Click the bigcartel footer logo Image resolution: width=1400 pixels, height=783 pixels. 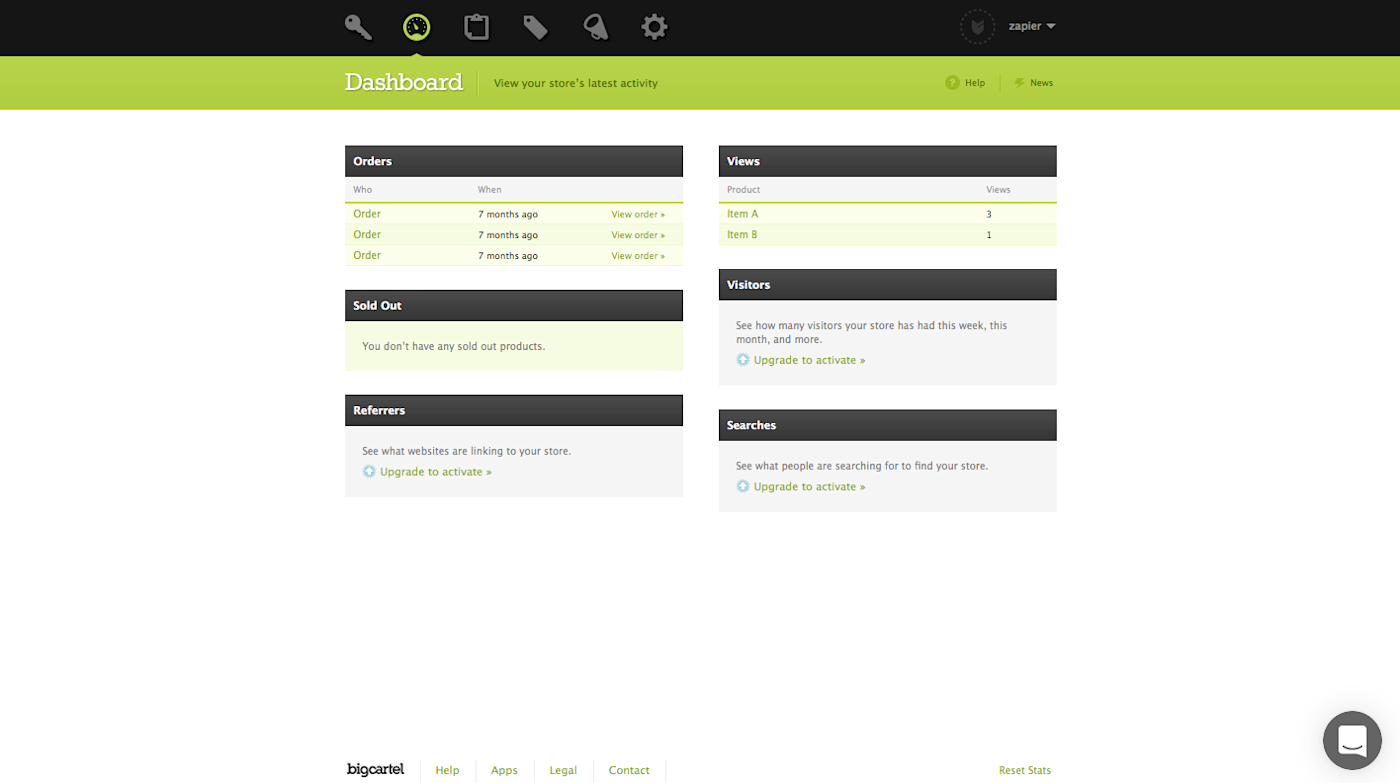pyautogui.click(x=375, y=770)
